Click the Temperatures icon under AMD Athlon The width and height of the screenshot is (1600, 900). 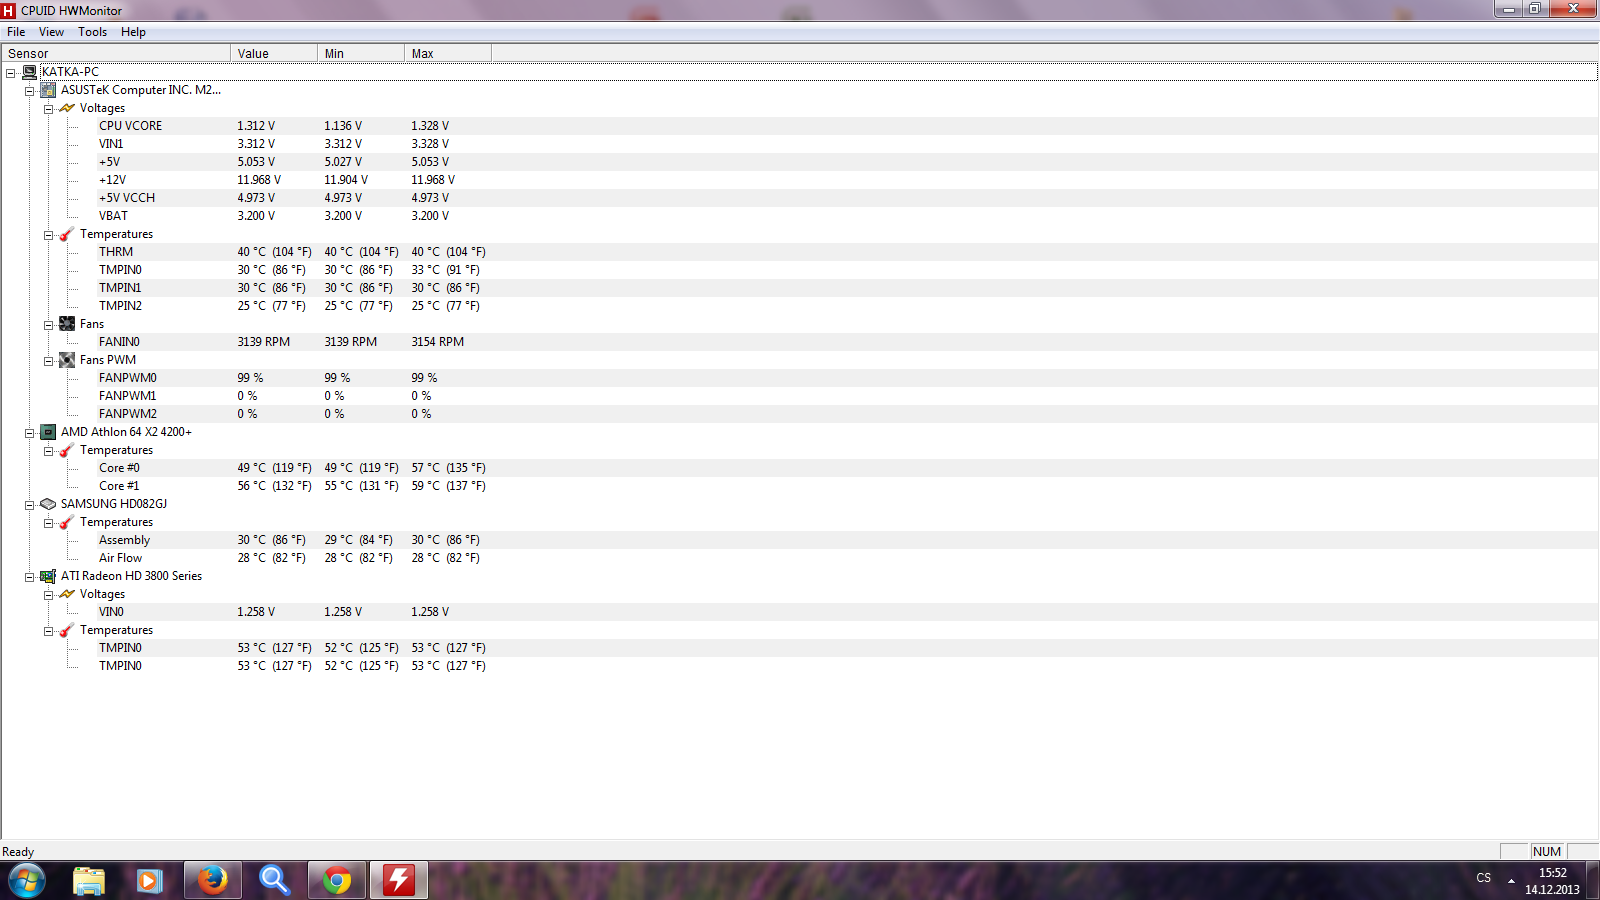coord(67,450)
